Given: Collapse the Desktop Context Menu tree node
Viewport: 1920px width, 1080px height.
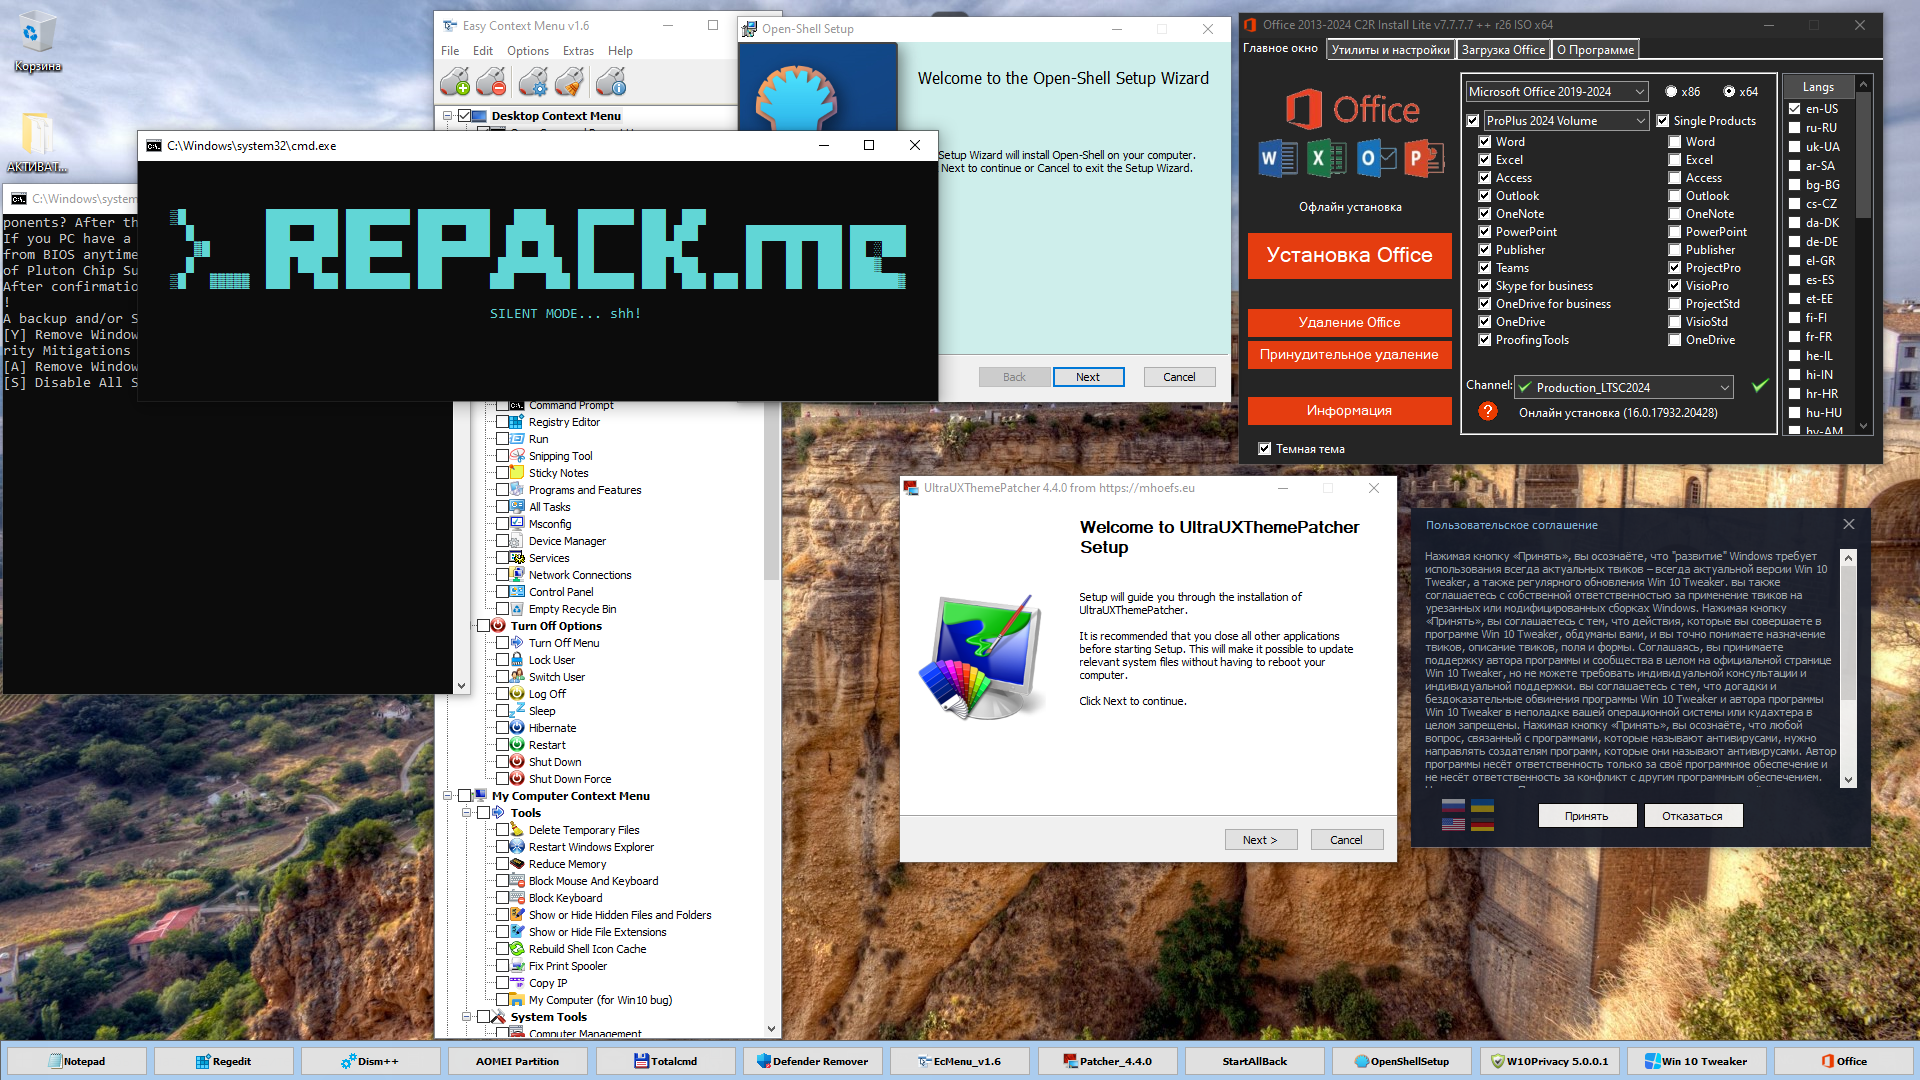Looking at the screenshot, I should point(448,116).
